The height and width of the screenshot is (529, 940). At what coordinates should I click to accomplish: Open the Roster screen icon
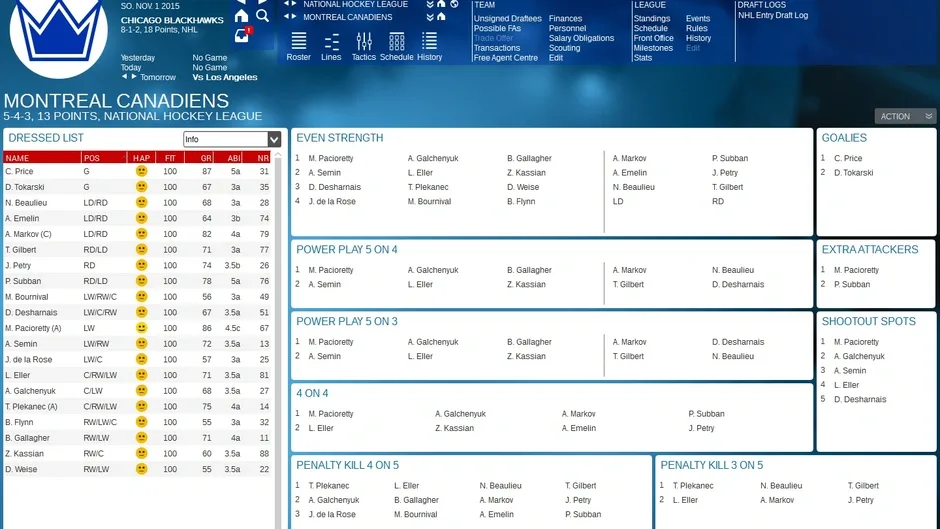pyautogui.click(x=299, y=46)
